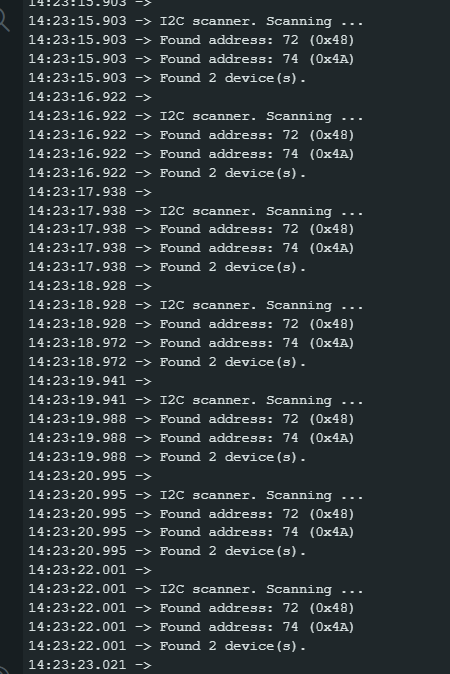
Task: Click I2C scanner line at 14:23:15.903
Action: [x=196, y=21]
